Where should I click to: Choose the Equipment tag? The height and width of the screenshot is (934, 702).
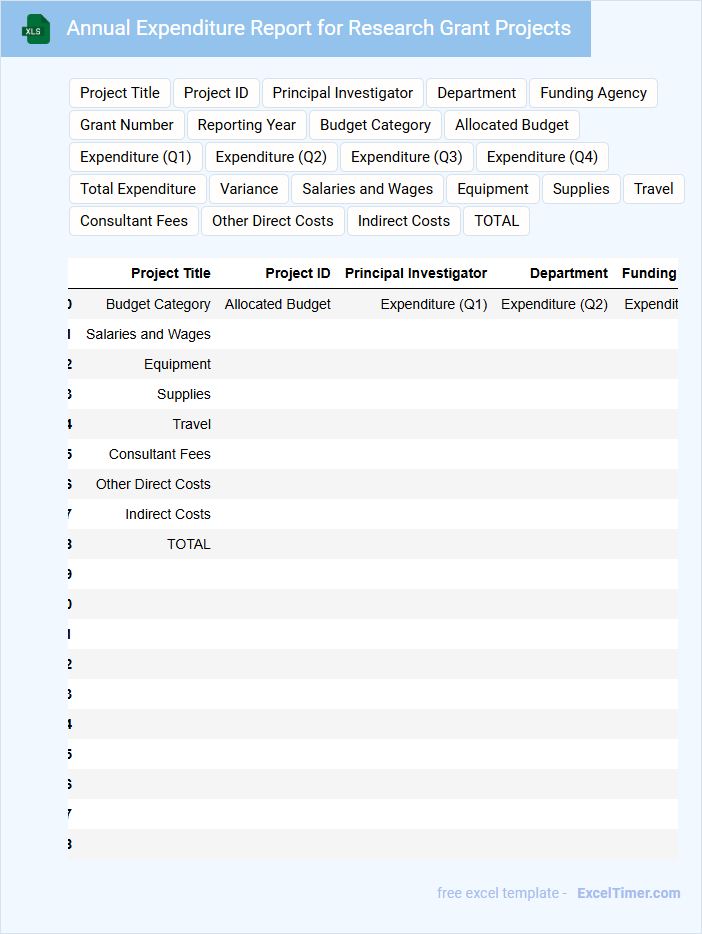pos(492,189)
